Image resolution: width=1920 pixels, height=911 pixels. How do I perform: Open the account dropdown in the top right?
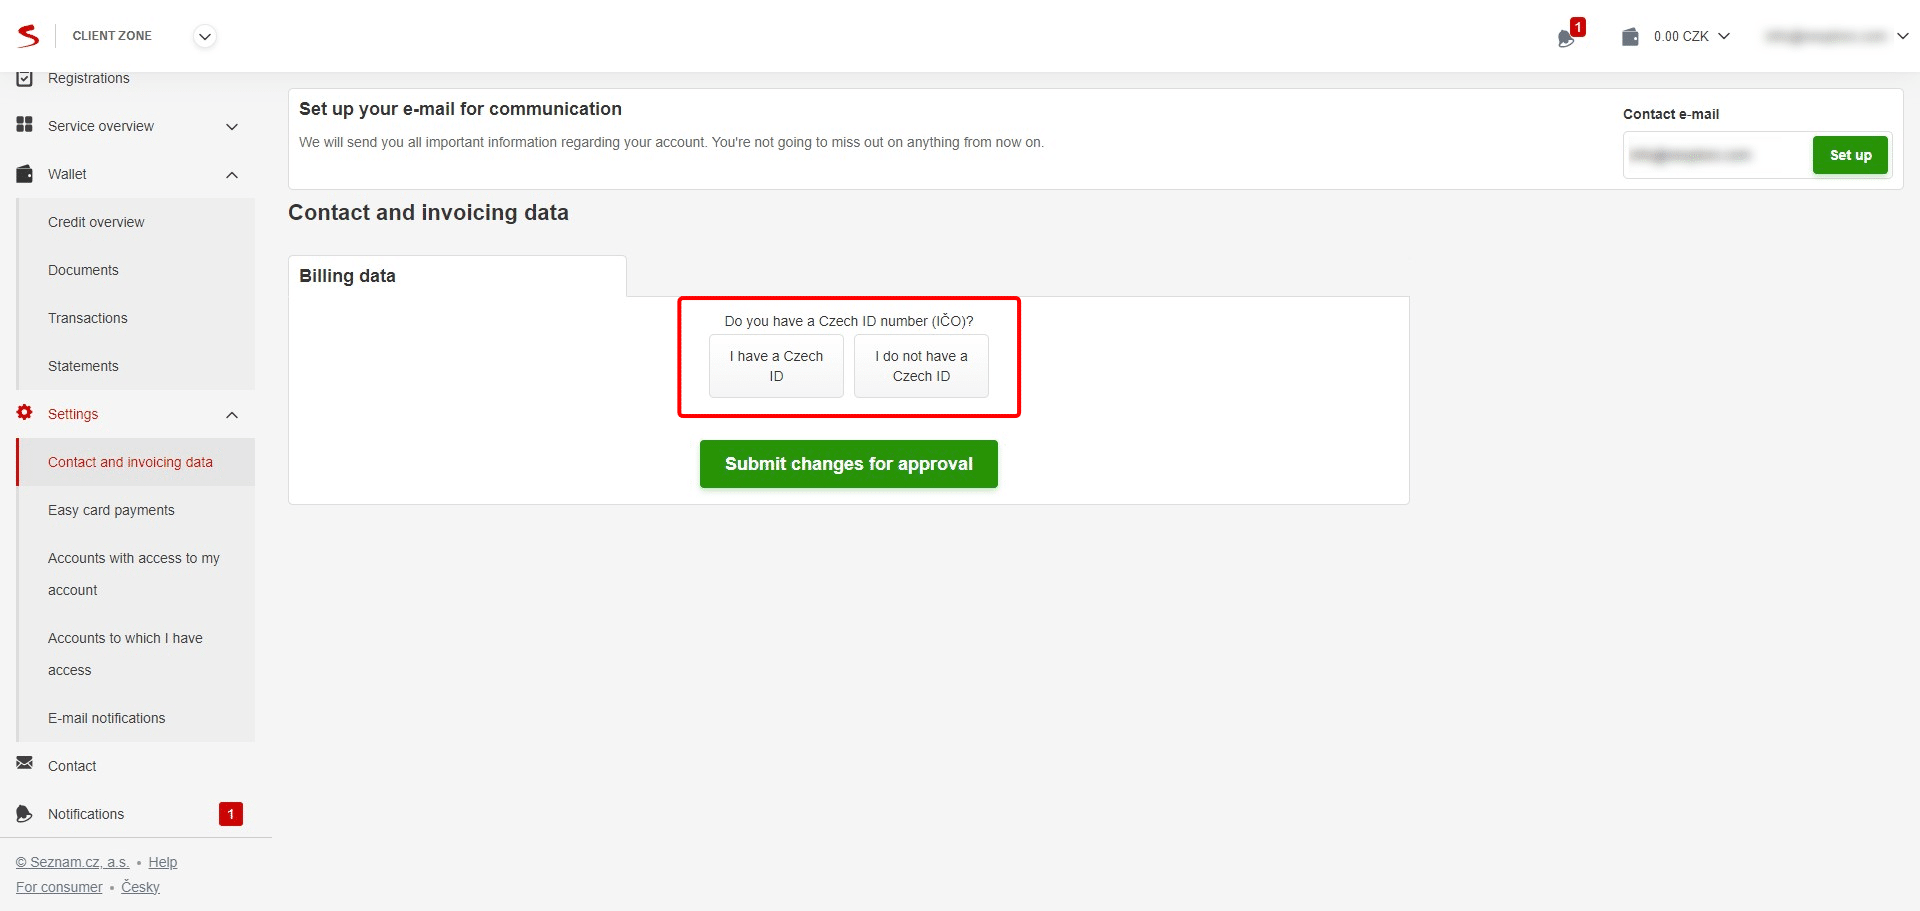click(1903, 36)
